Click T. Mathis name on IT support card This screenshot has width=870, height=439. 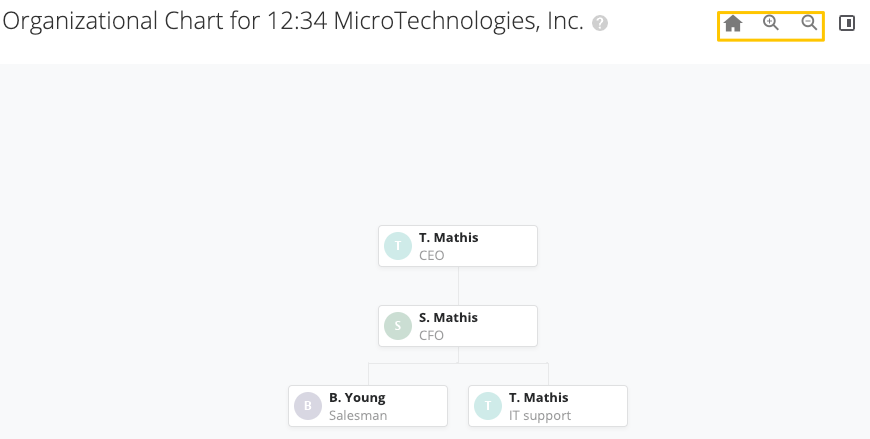(x=538, y=398)
